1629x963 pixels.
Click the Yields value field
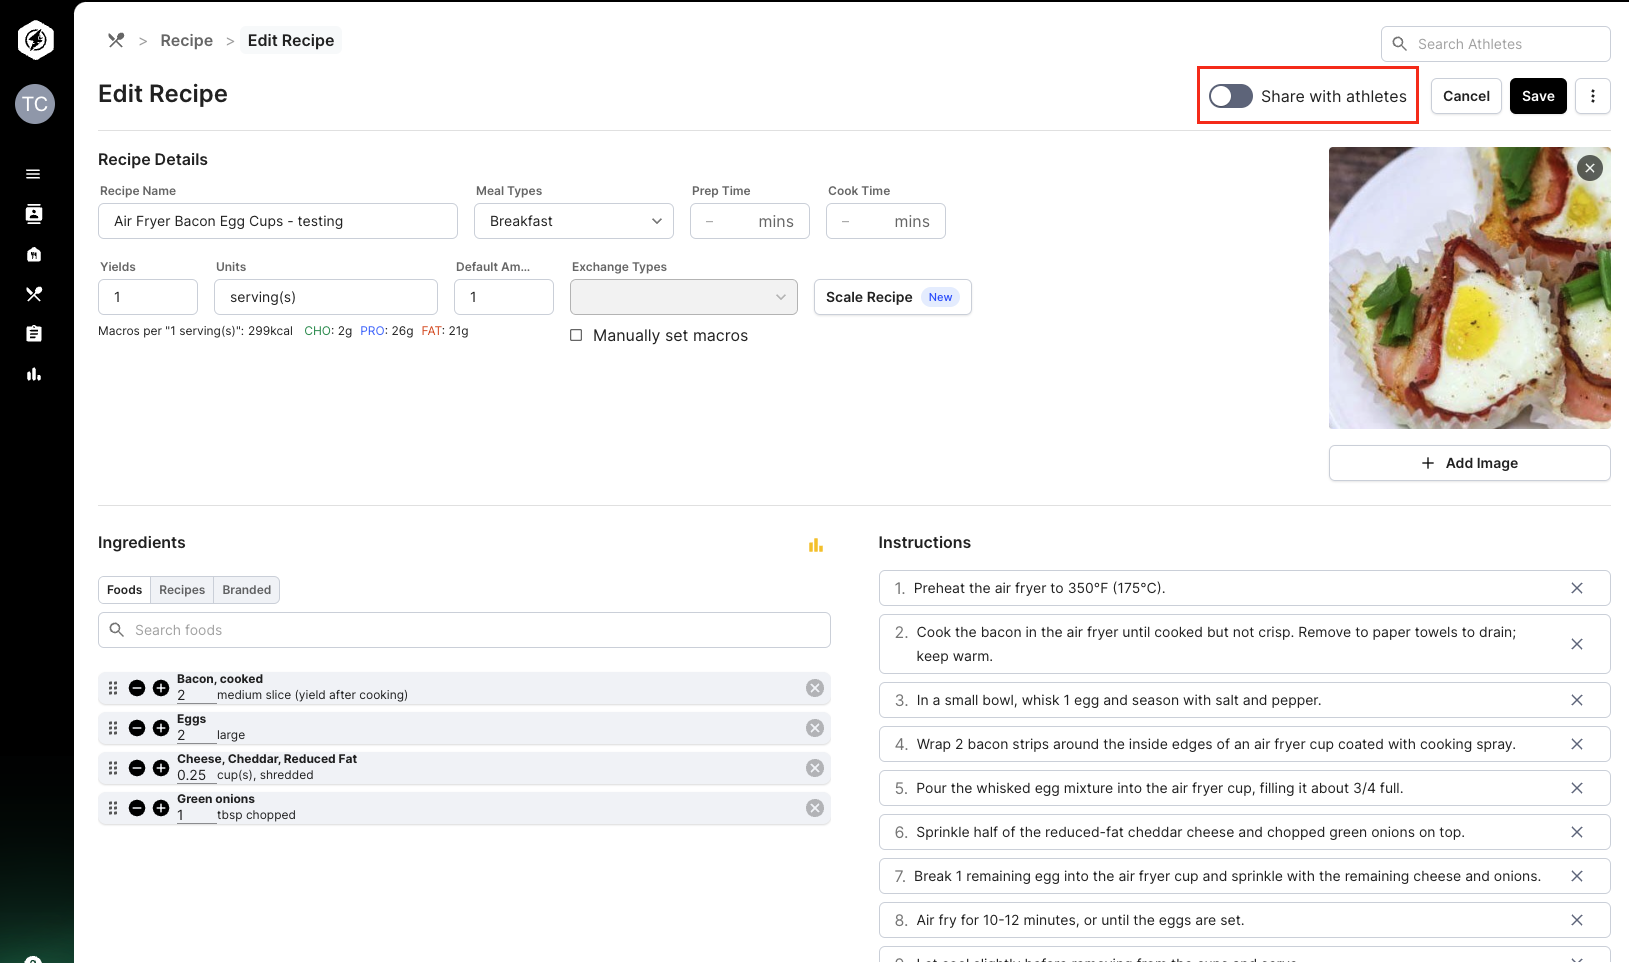[x=148, y=297]
